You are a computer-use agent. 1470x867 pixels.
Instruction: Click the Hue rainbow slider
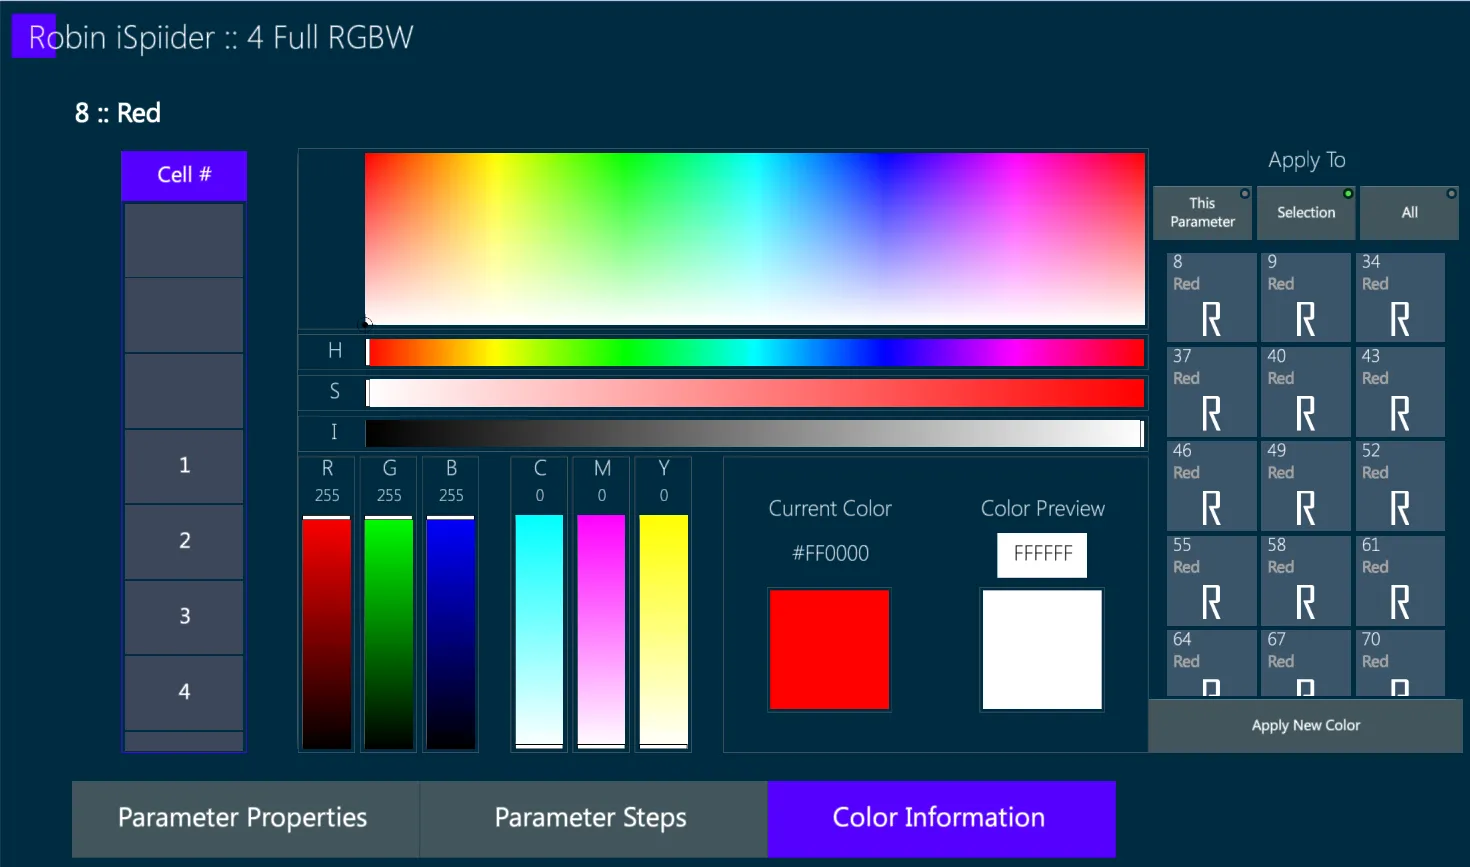click(x=755, y=352)
